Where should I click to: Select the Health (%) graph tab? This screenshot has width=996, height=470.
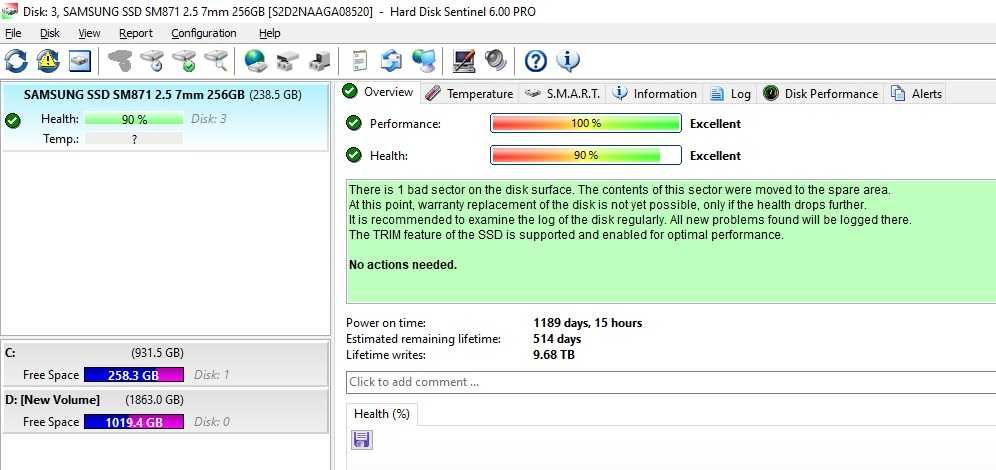click(382, 414)
